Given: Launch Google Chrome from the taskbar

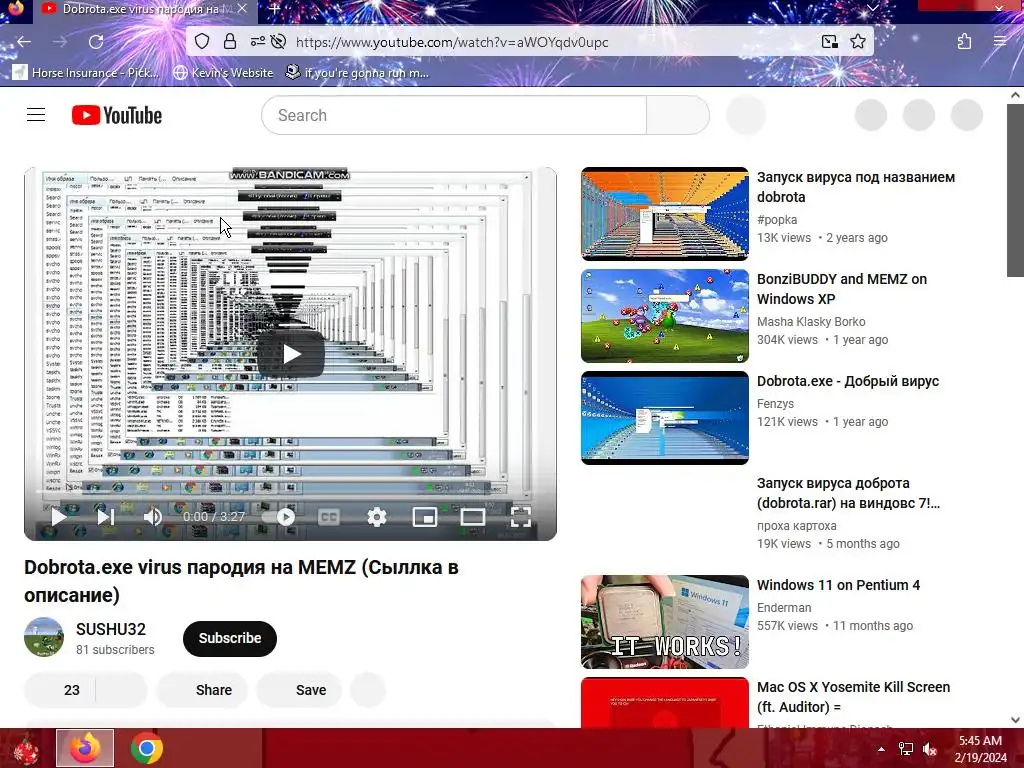Looking at the screenshot, I should click(x=146, y=748).
